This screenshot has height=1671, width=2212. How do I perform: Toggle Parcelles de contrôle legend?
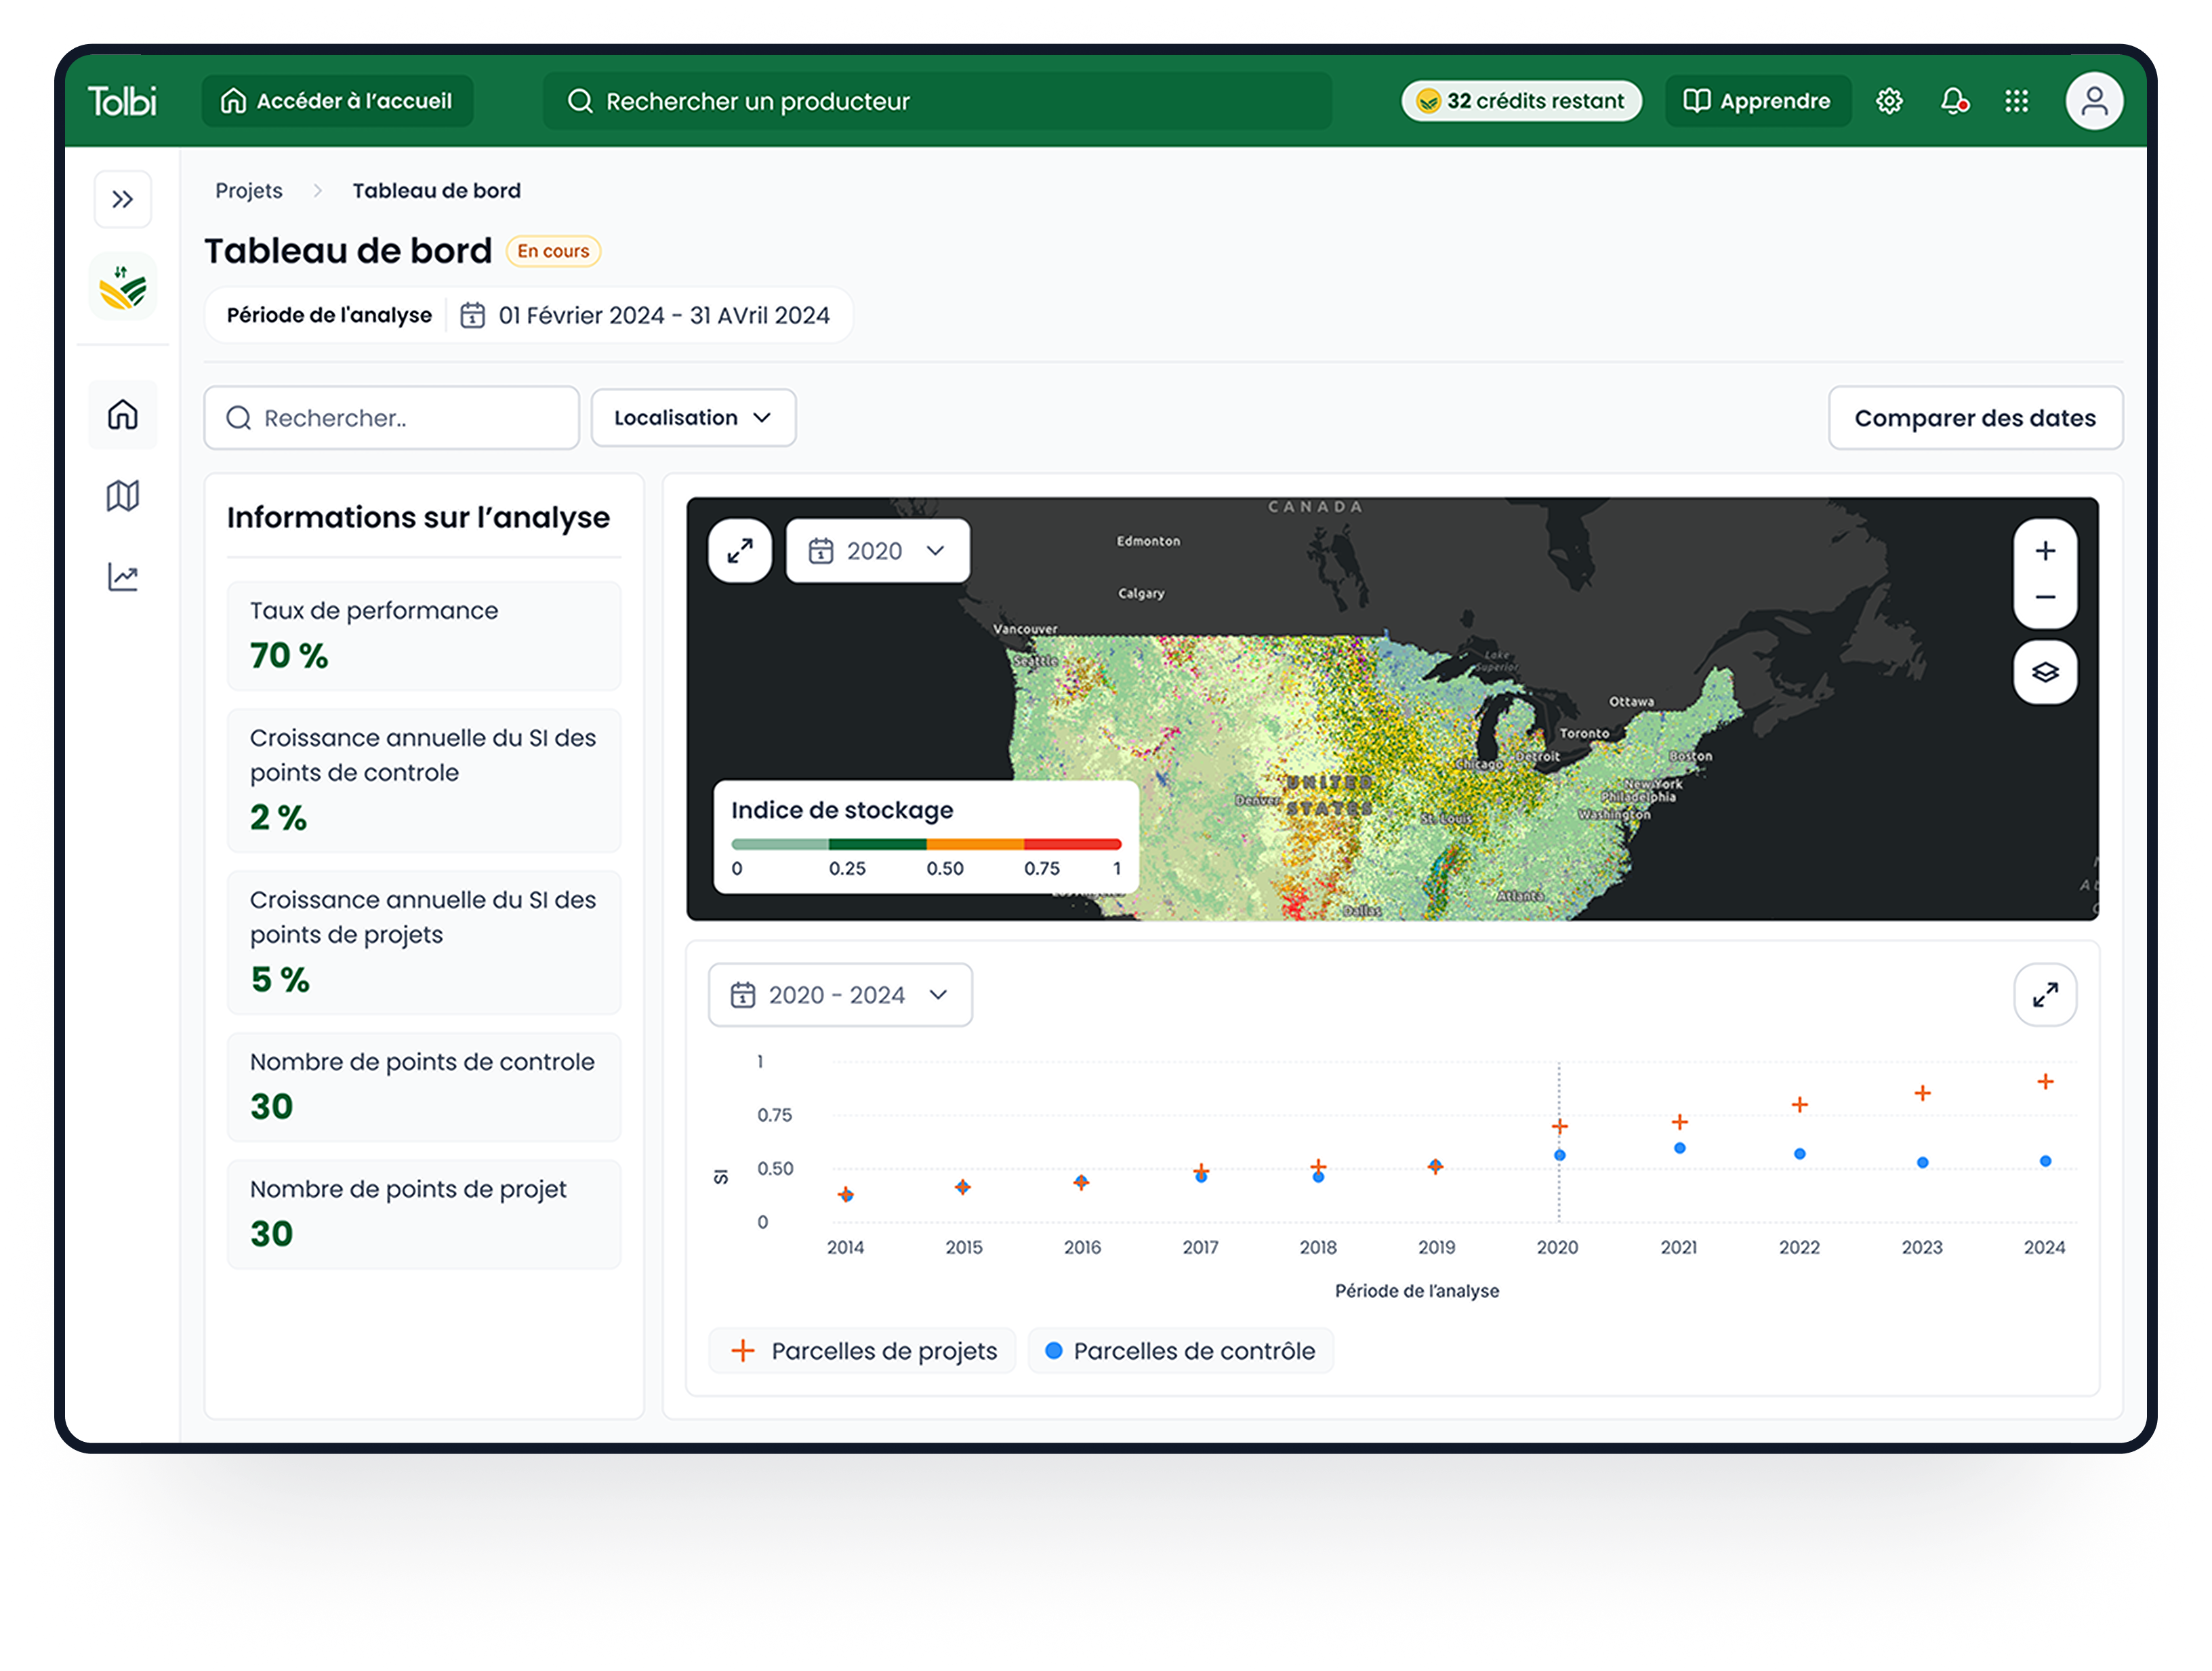[1181, 1351]
